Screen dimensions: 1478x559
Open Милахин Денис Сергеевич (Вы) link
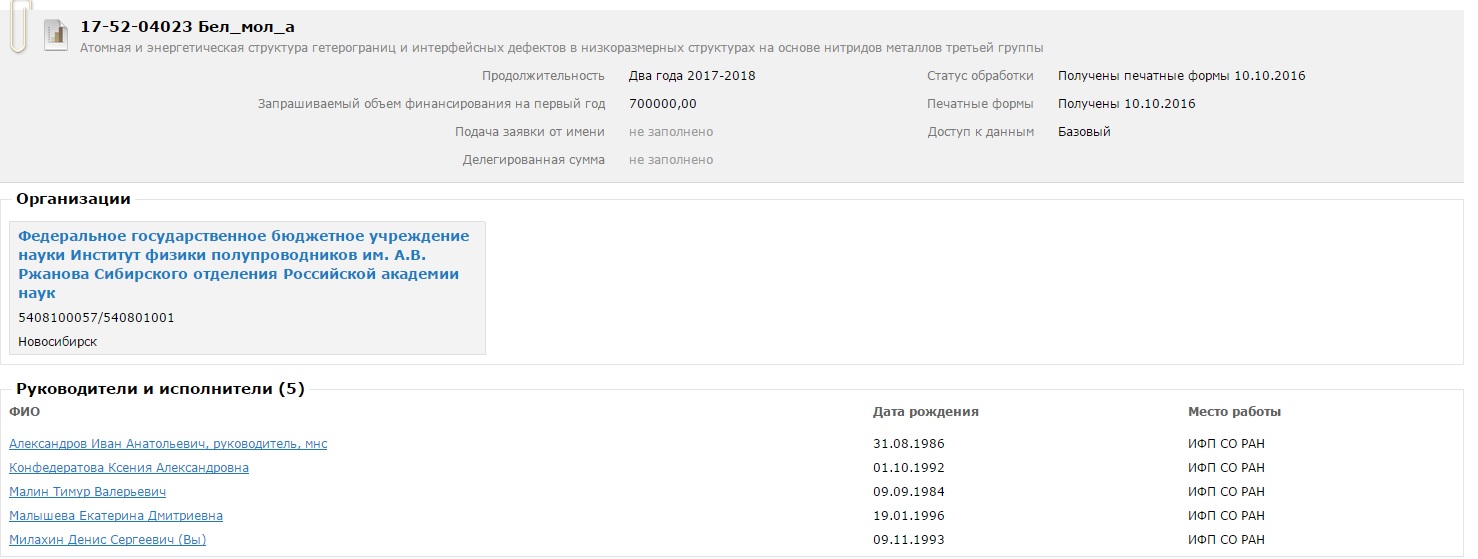107,540
